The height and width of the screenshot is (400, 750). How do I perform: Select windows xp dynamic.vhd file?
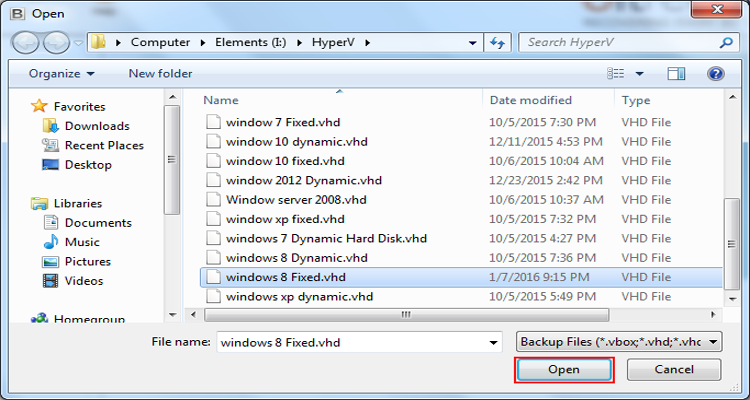[x=299, y=297]
